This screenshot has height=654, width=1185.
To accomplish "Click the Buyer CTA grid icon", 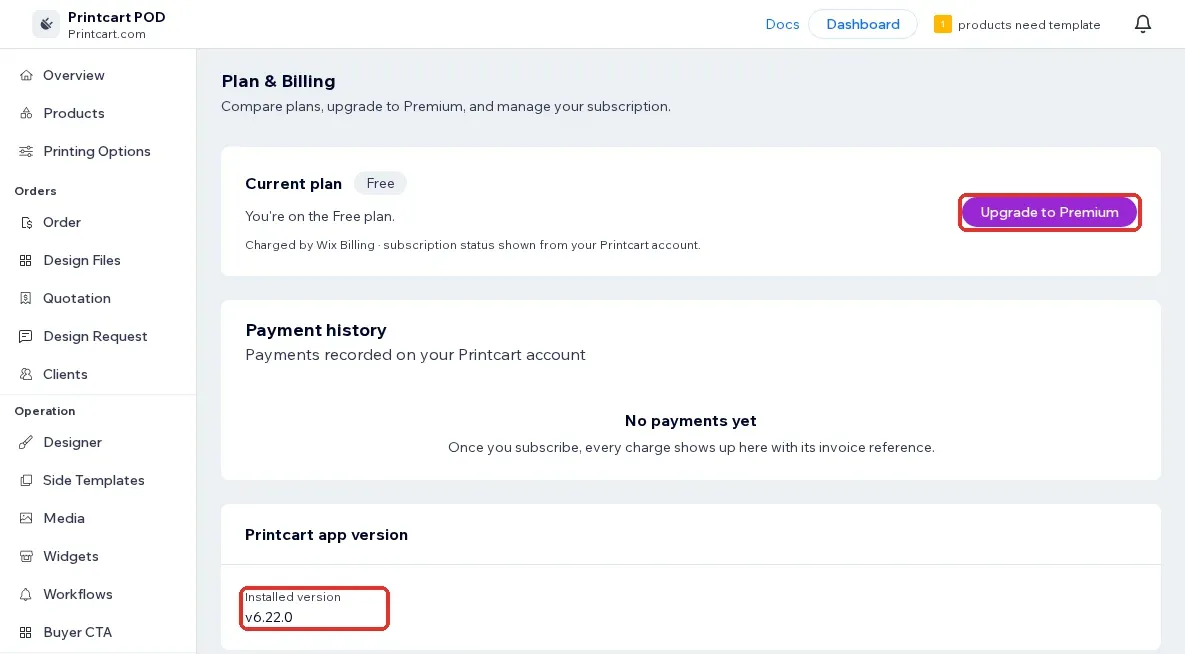I will click(x=26, y=632).
